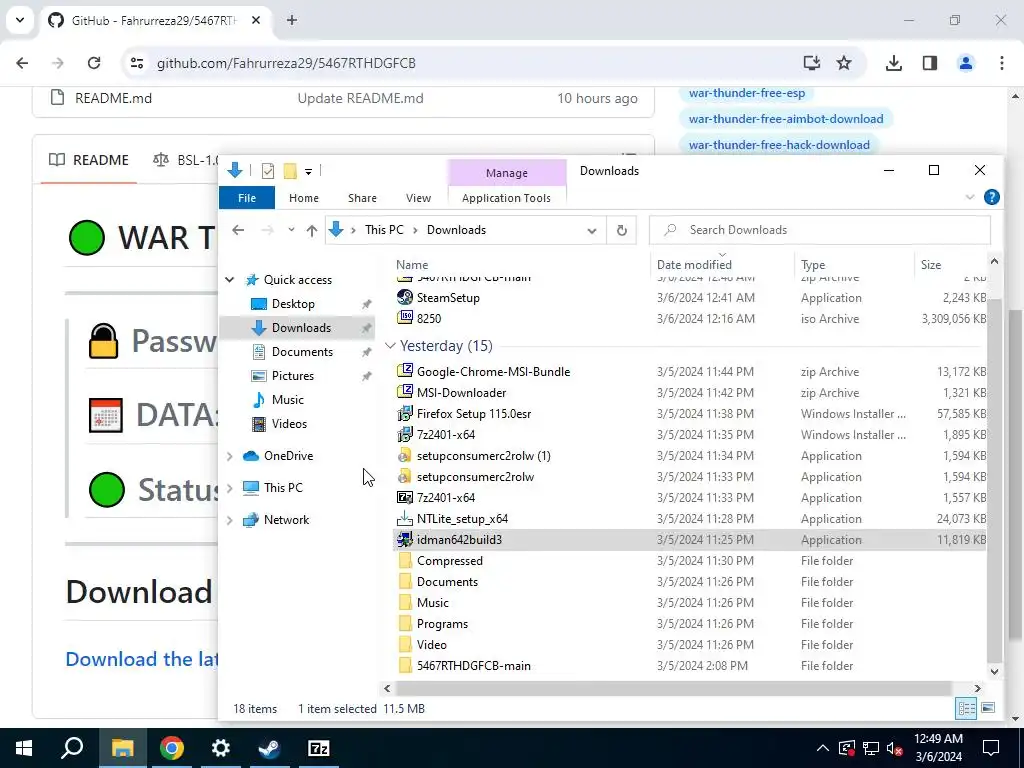This screenshot has height=768, width=1024.
Task: Switch to large thumbnails view icon
Action: pyautogui.click(x=988, y=708)
